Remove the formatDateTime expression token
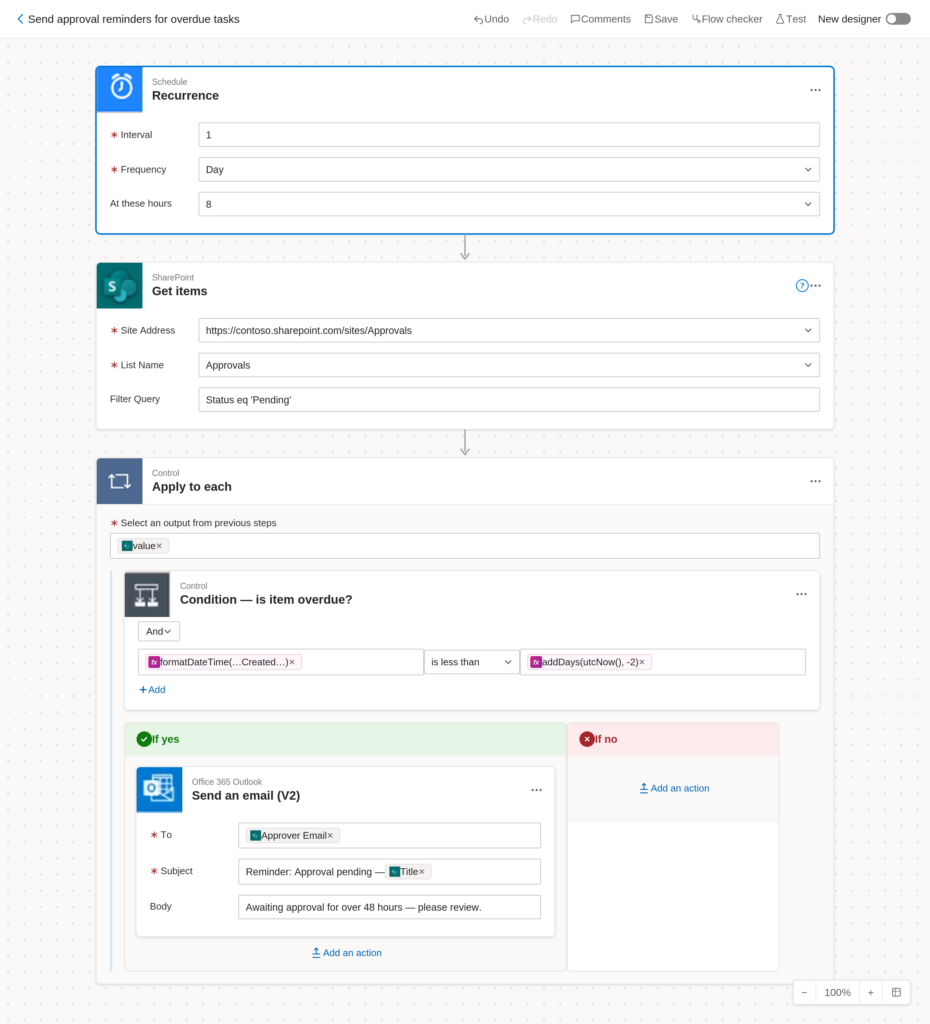Screen dimensions: 930x1024 (292, 662)
